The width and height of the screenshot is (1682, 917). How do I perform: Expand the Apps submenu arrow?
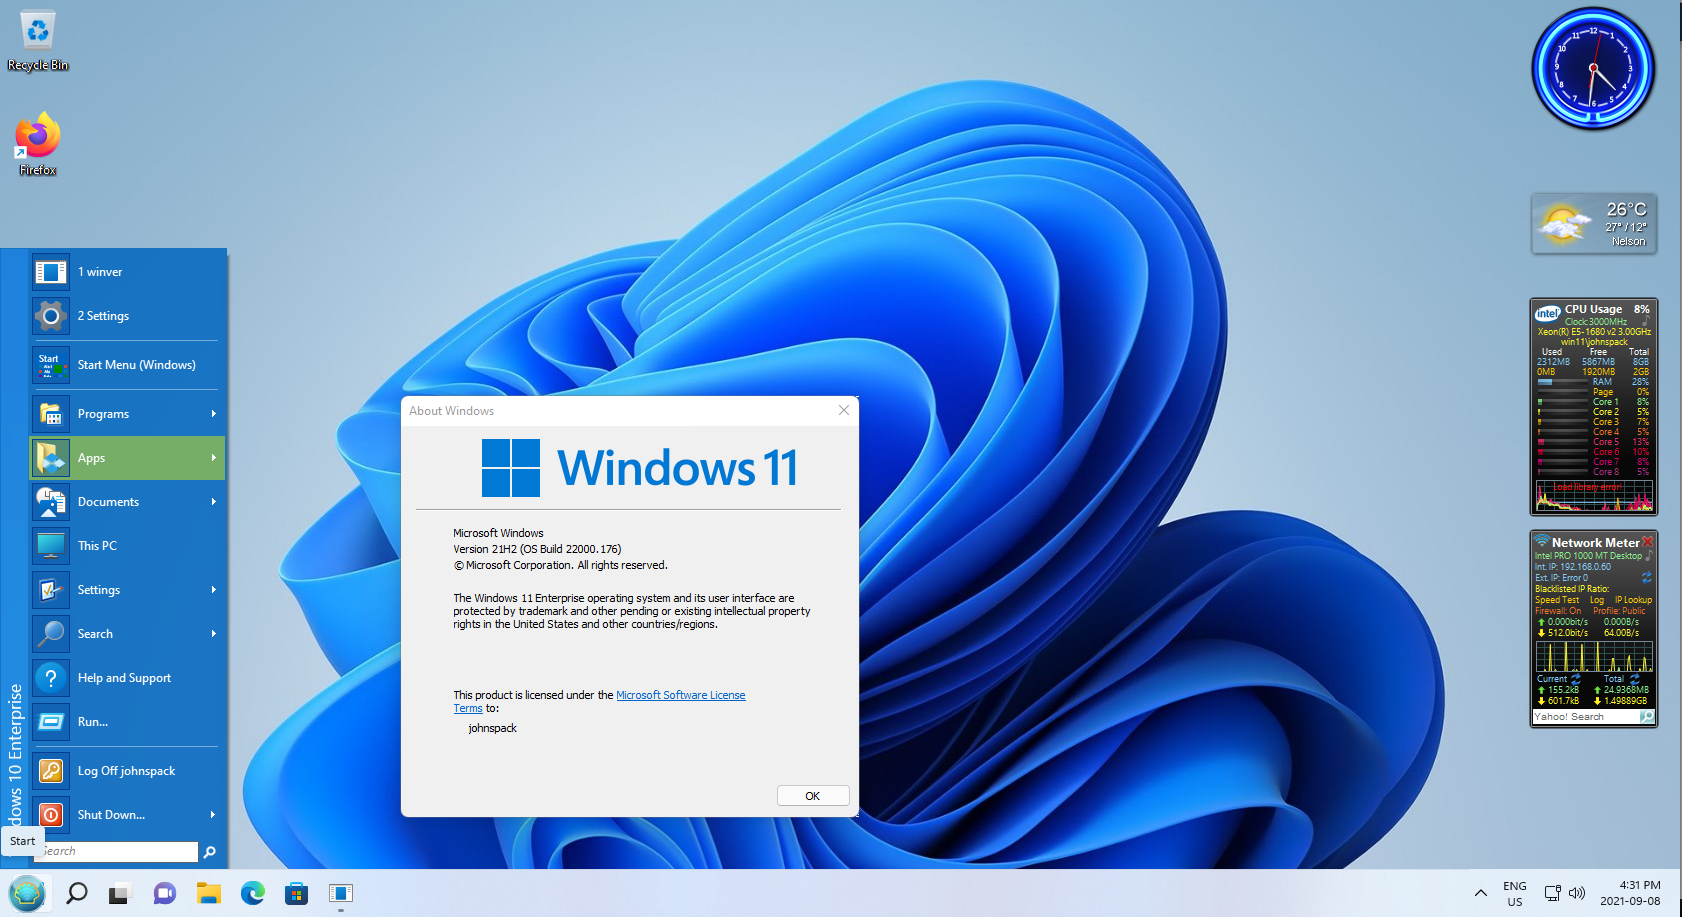(x=213, y=458)
